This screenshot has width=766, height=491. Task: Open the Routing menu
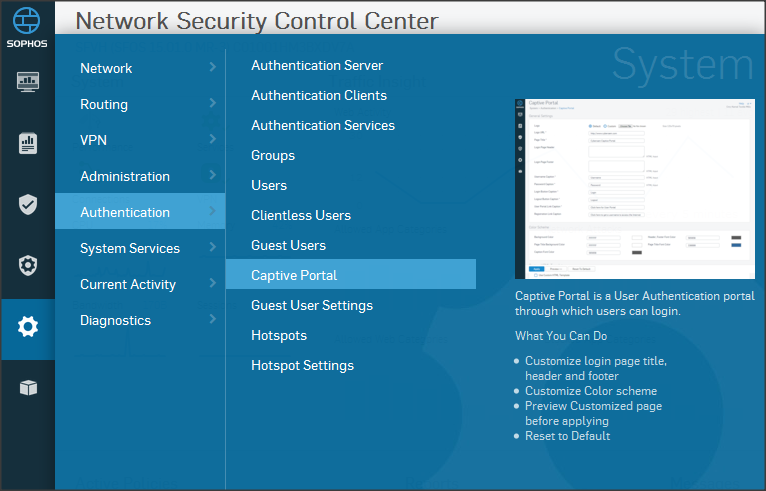click(x=104, y=104)
